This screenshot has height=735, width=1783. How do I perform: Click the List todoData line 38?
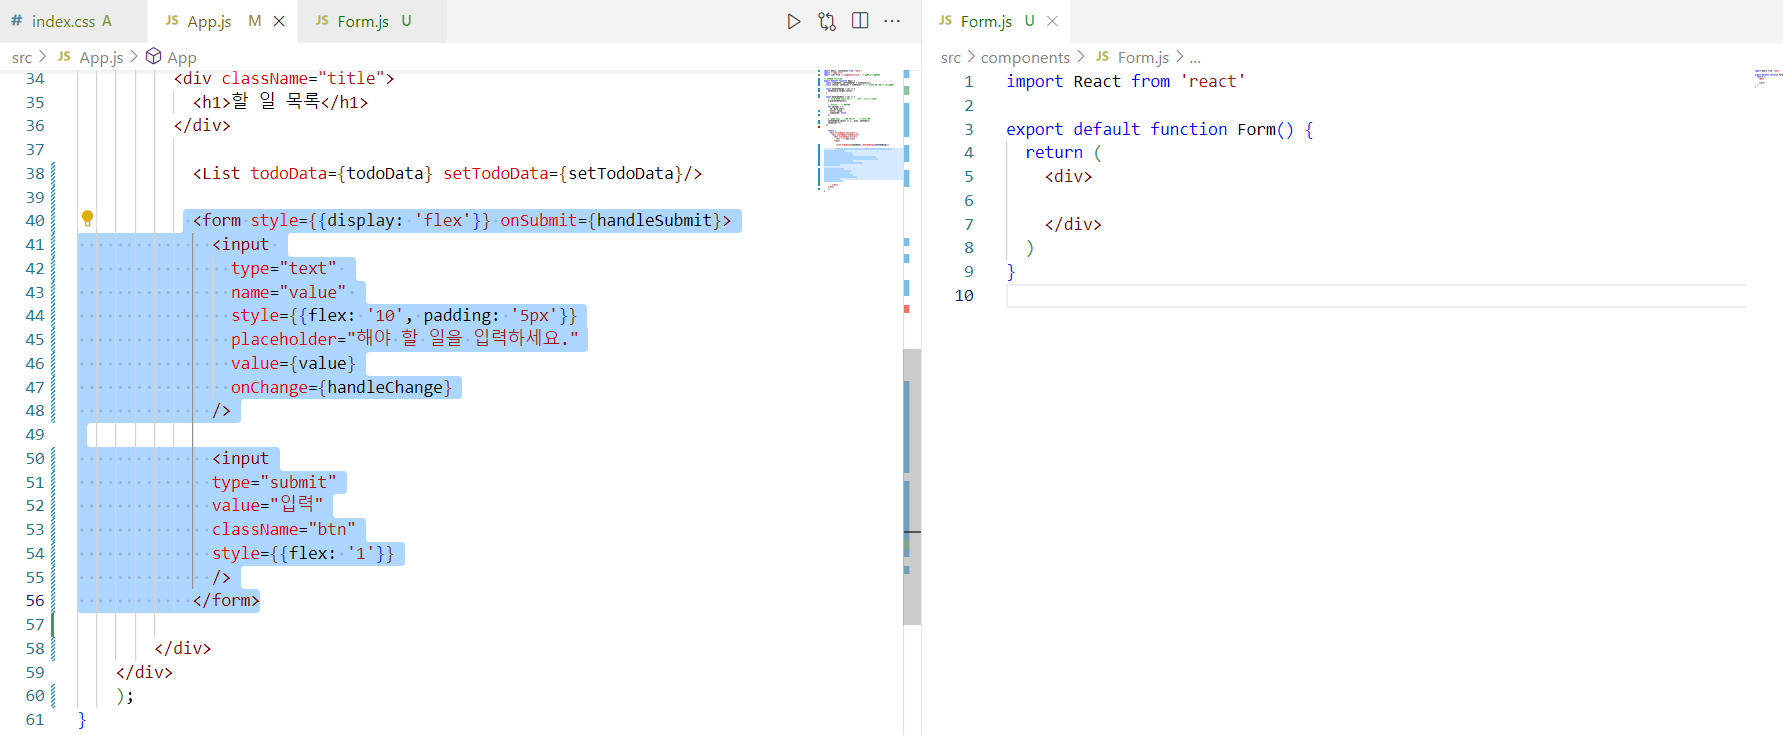(447, 173)
